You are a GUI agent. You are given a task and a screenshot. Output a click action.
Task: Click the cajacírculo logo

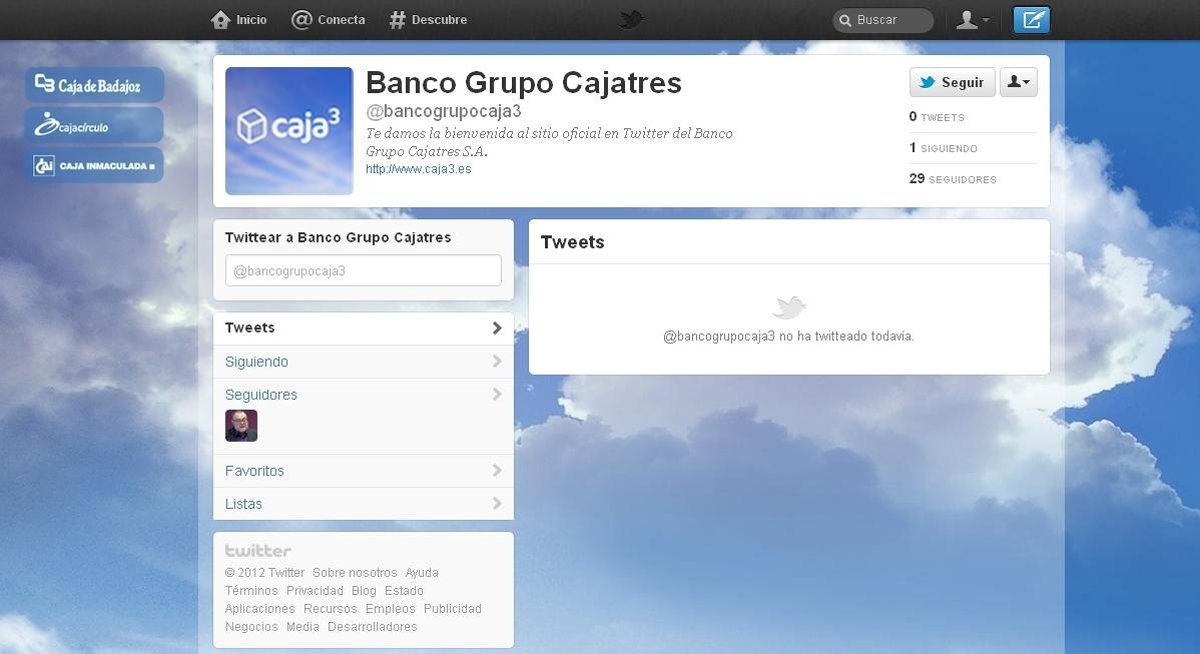pos(94,125)
